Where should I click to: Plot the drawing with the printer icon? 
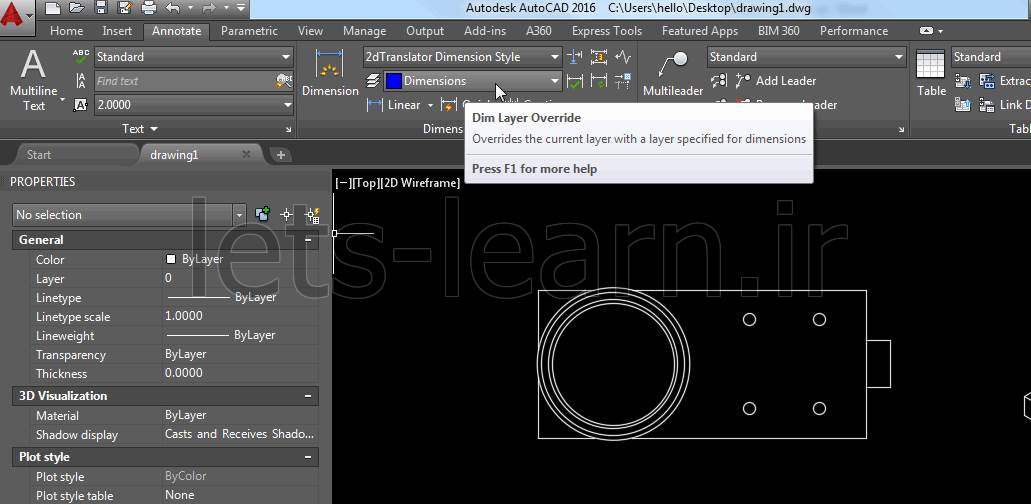point(149,9)
